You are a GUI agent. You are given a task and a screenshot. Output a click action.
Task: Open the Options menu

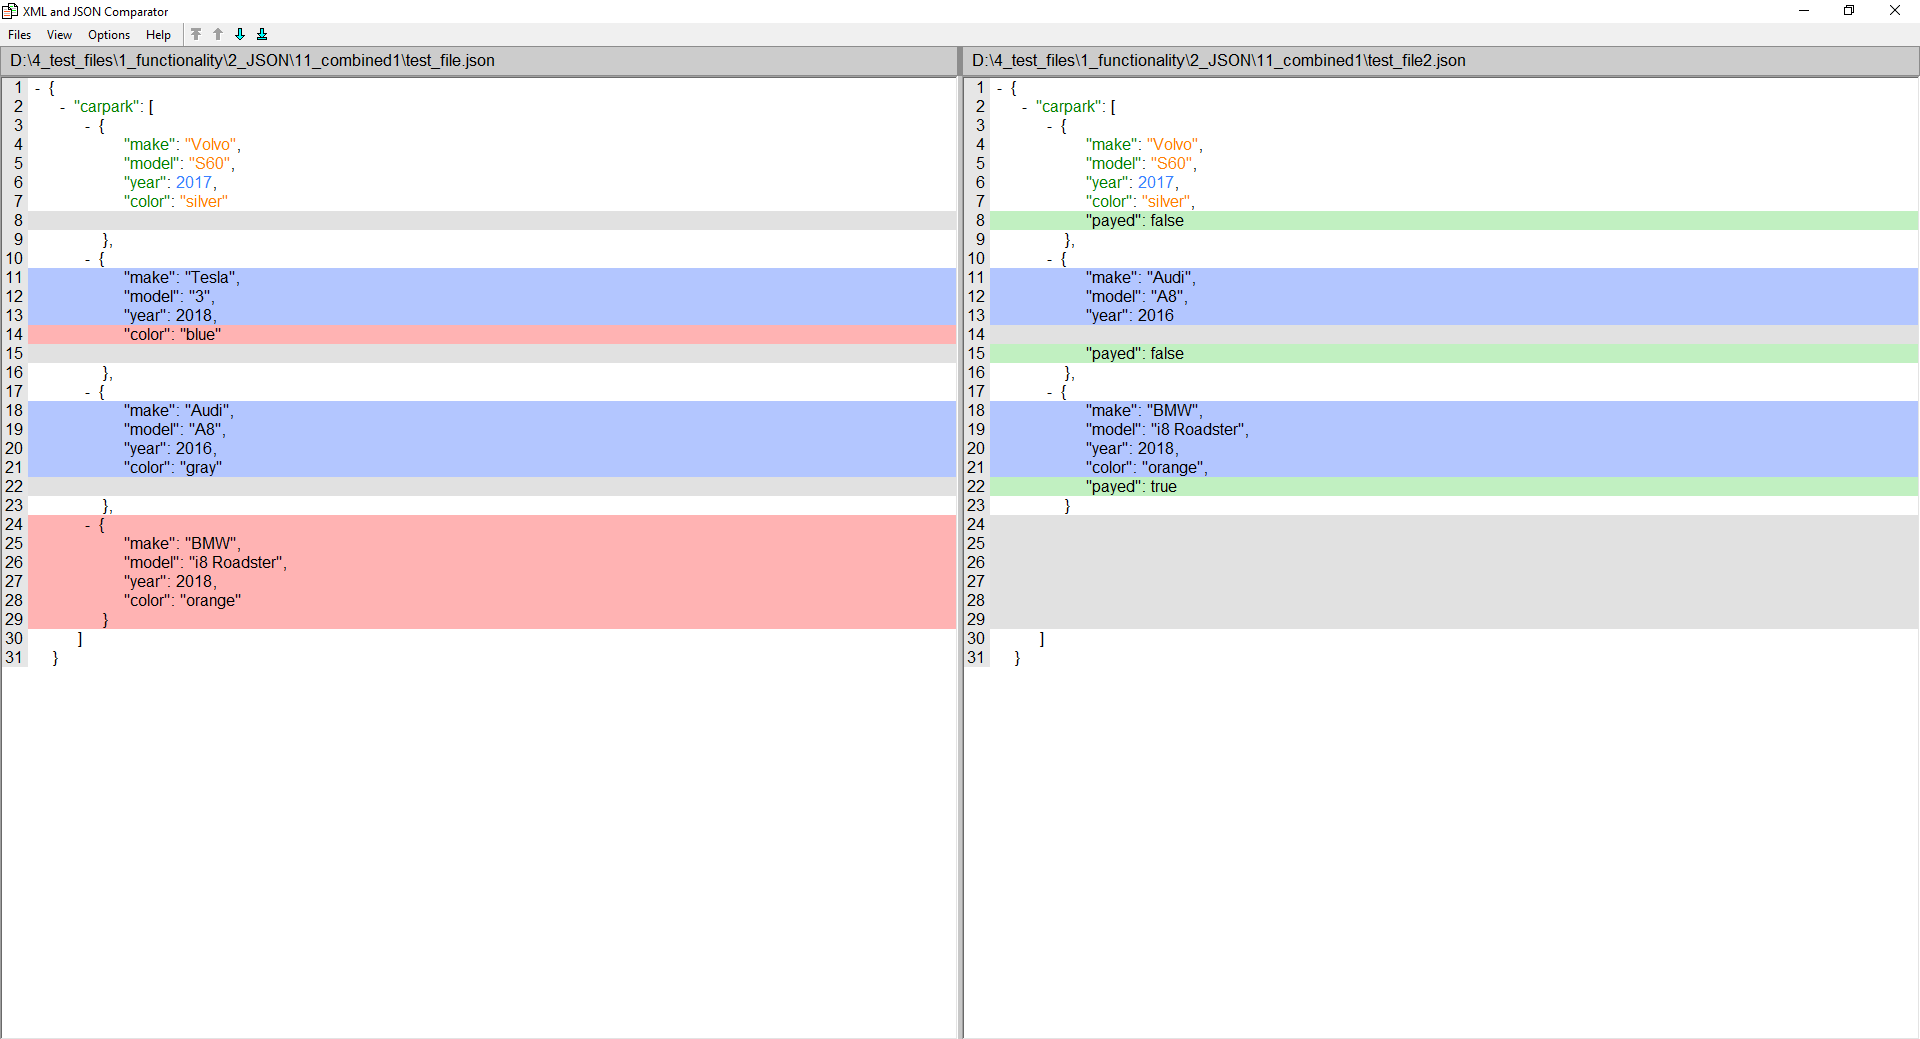(109, 35)
